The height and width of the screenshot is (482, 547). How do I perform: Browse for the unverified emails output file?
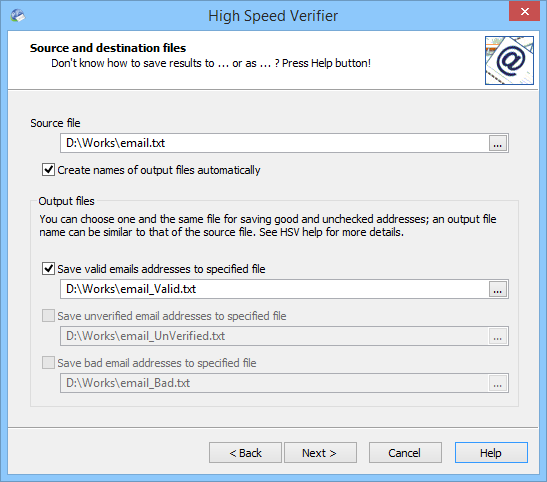497,336
